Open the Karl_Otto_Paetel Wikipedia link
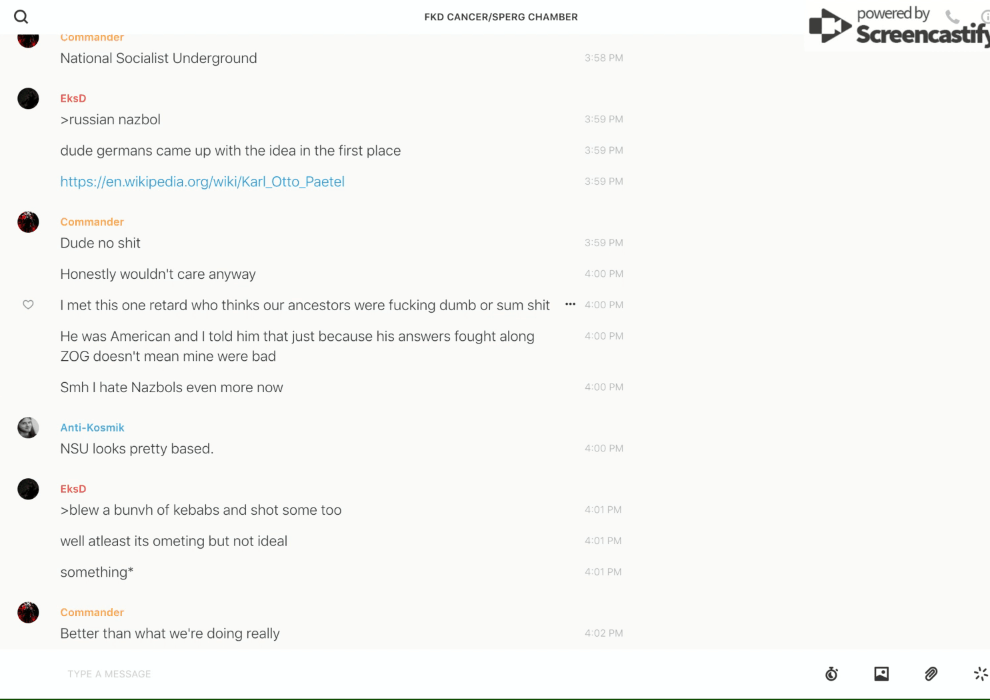 [x=202, y=182]
